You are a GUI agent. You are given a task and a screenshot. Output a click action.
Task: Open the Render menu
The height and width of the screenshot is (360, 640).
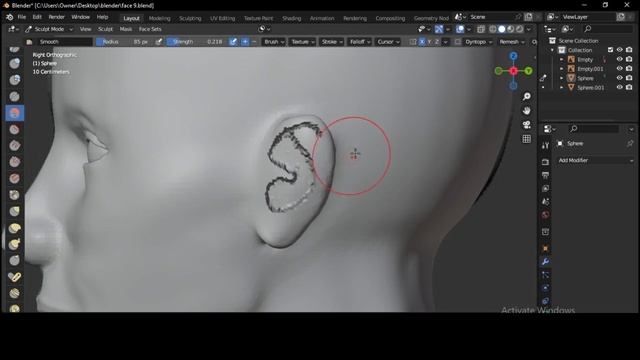(x=57, y=17)
